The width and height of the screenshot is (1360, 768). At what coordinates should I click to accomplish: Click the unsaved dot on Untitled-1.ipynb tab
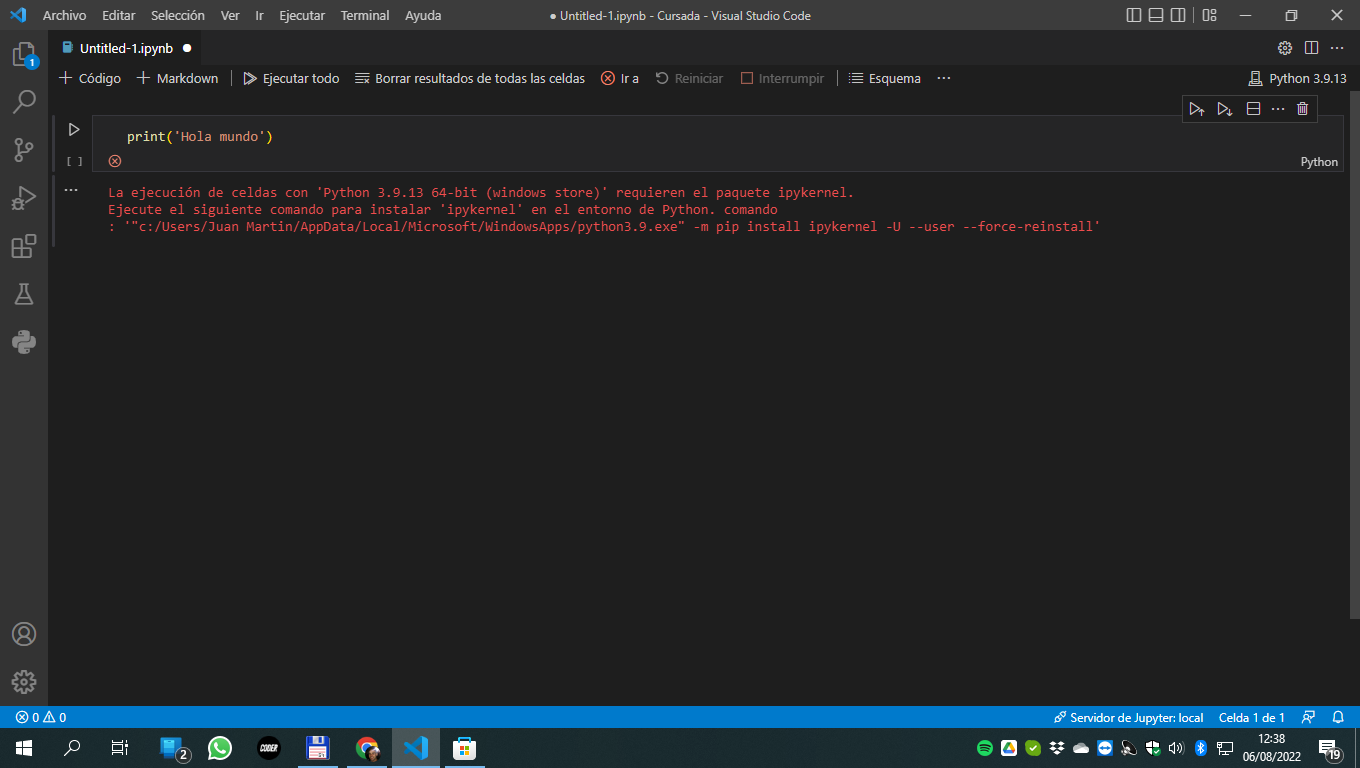tap(187, 48)
